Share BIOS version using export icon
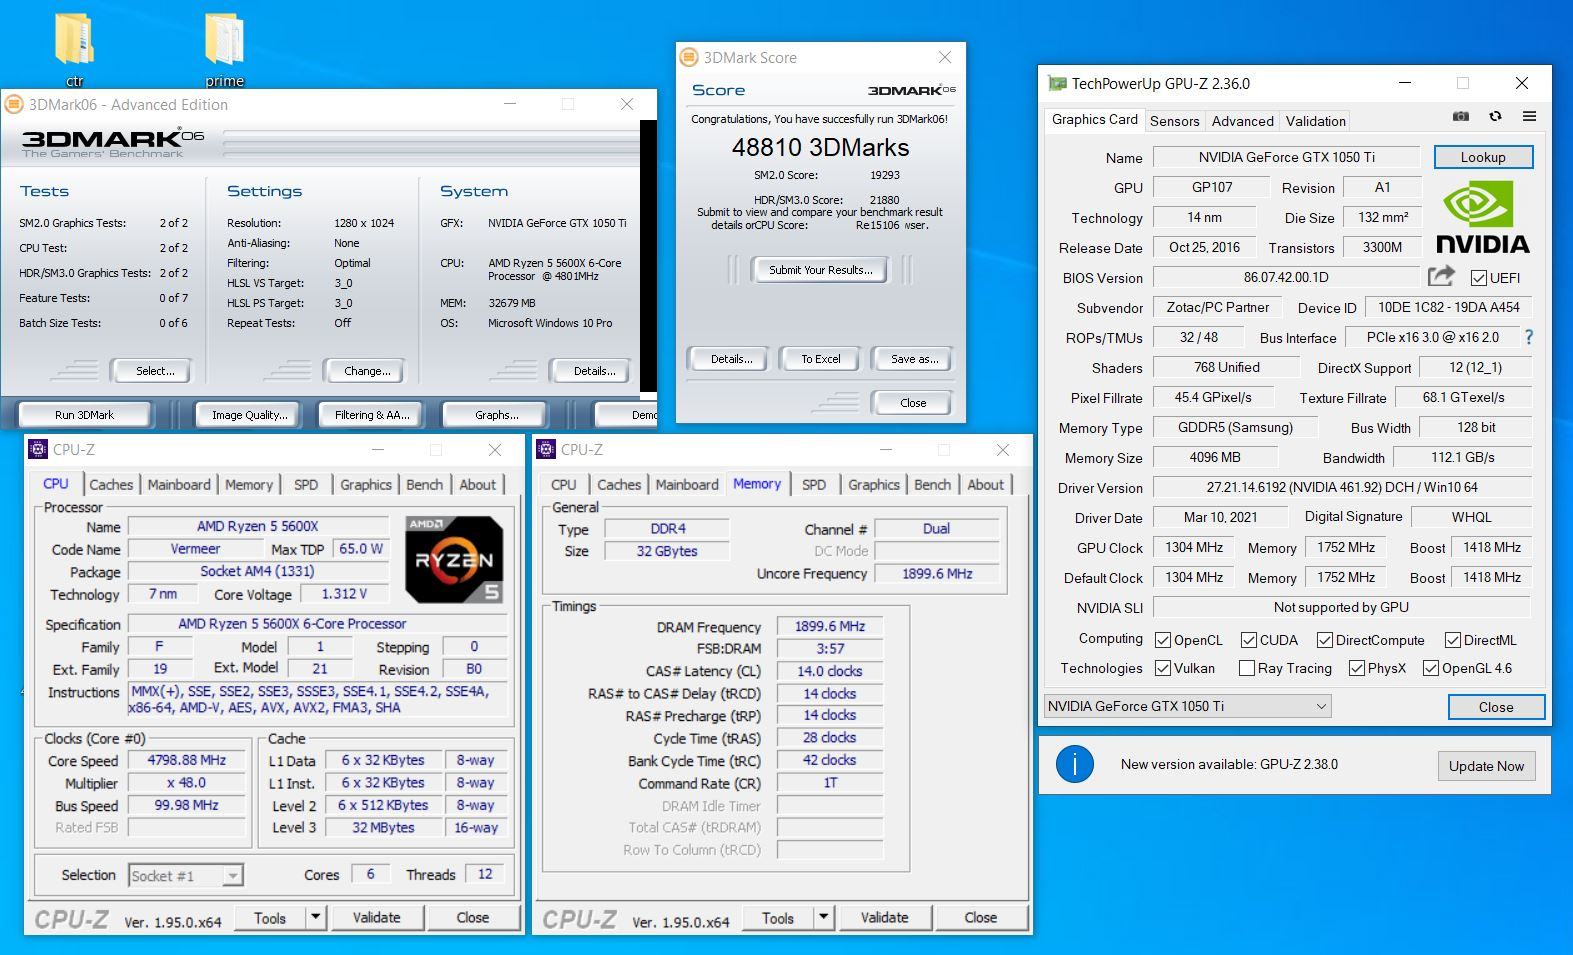This screenshot has height=955, width=1573. point(1441,276)
